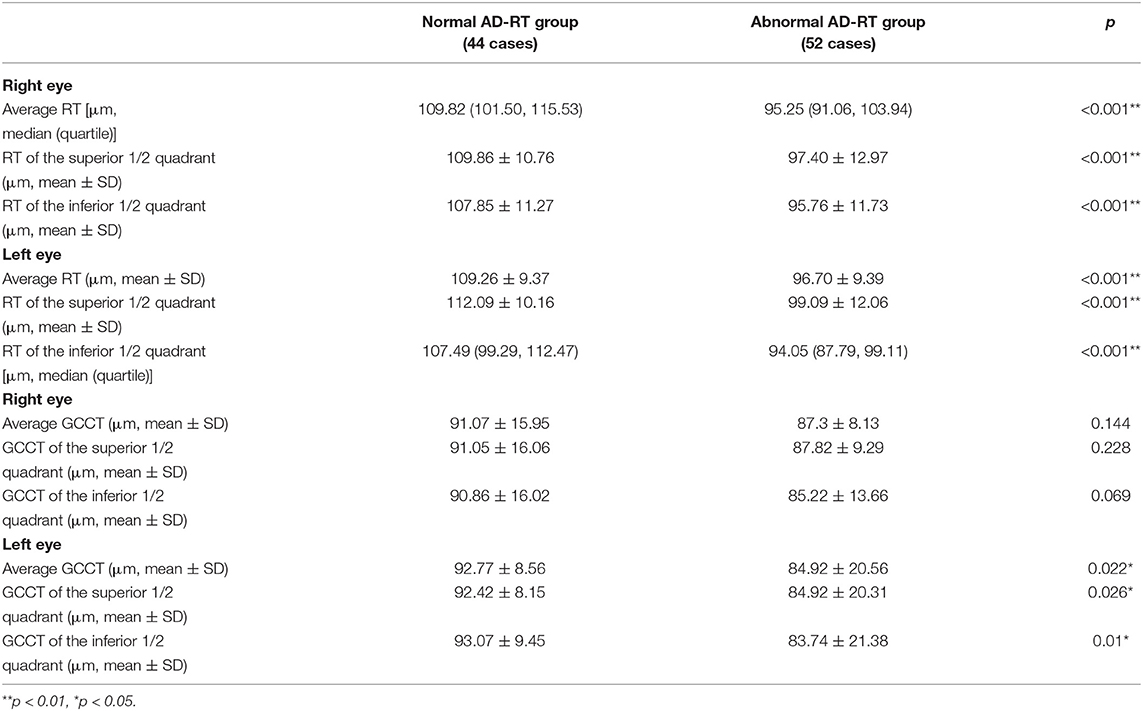
Task: Click the p value 0.022*
Action: [1110, 569]
